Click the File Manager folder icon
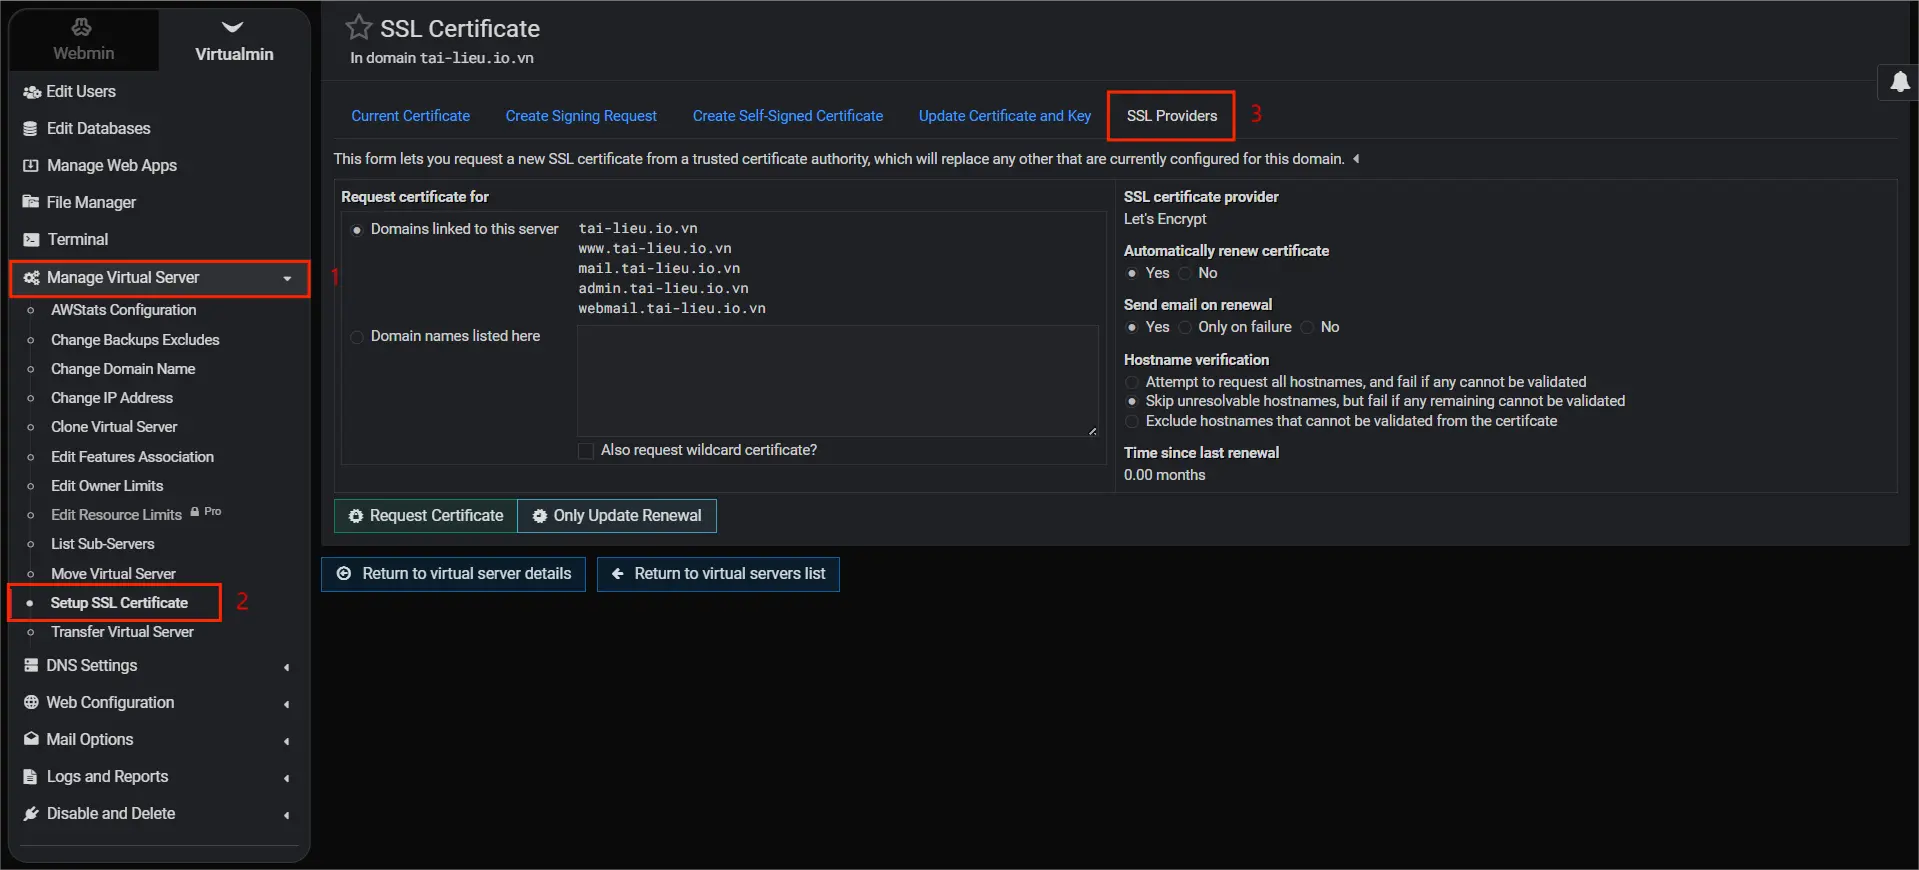The width and height of the screenshot is (1919, 870). click(31, 202)
